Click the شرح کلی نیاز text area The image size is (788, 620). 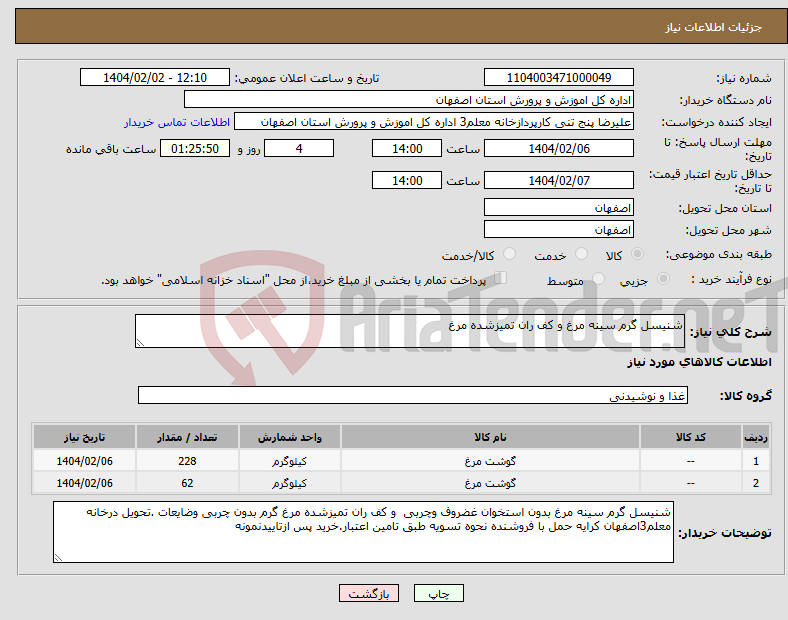[x=410, y=331]
